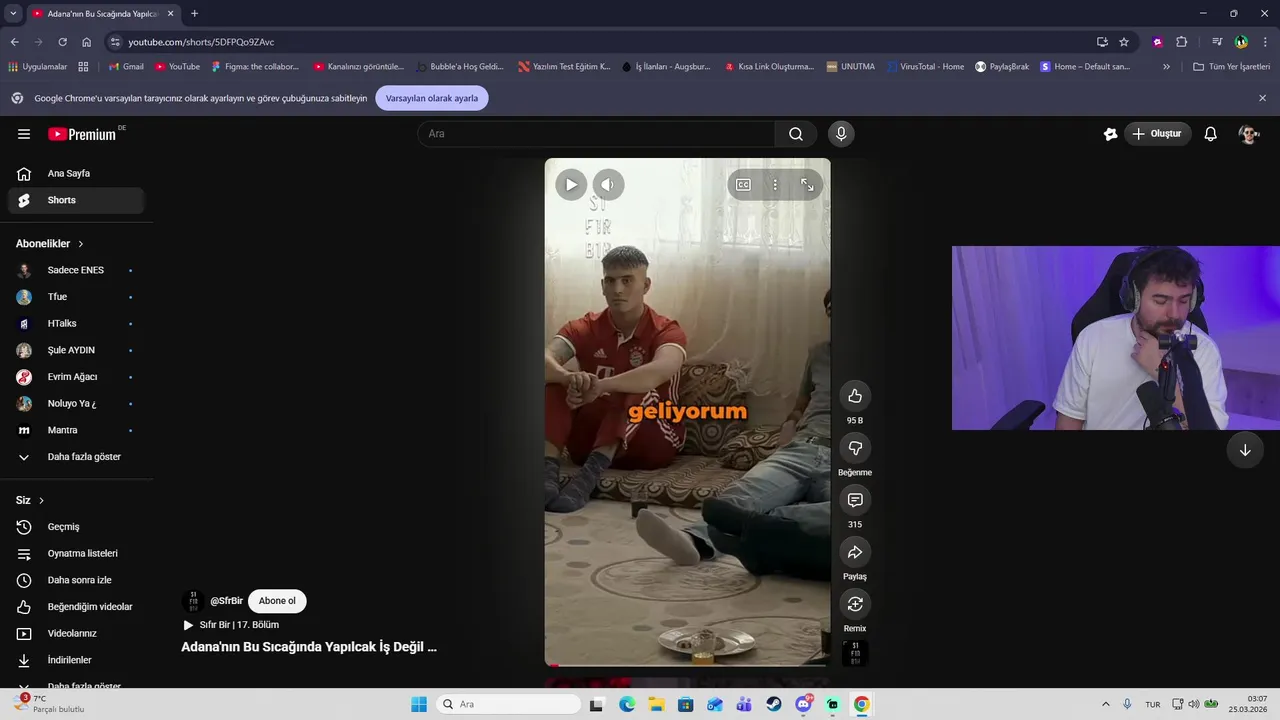
Task: Dismiss the default browser infobar
Action: point(1262,98)
